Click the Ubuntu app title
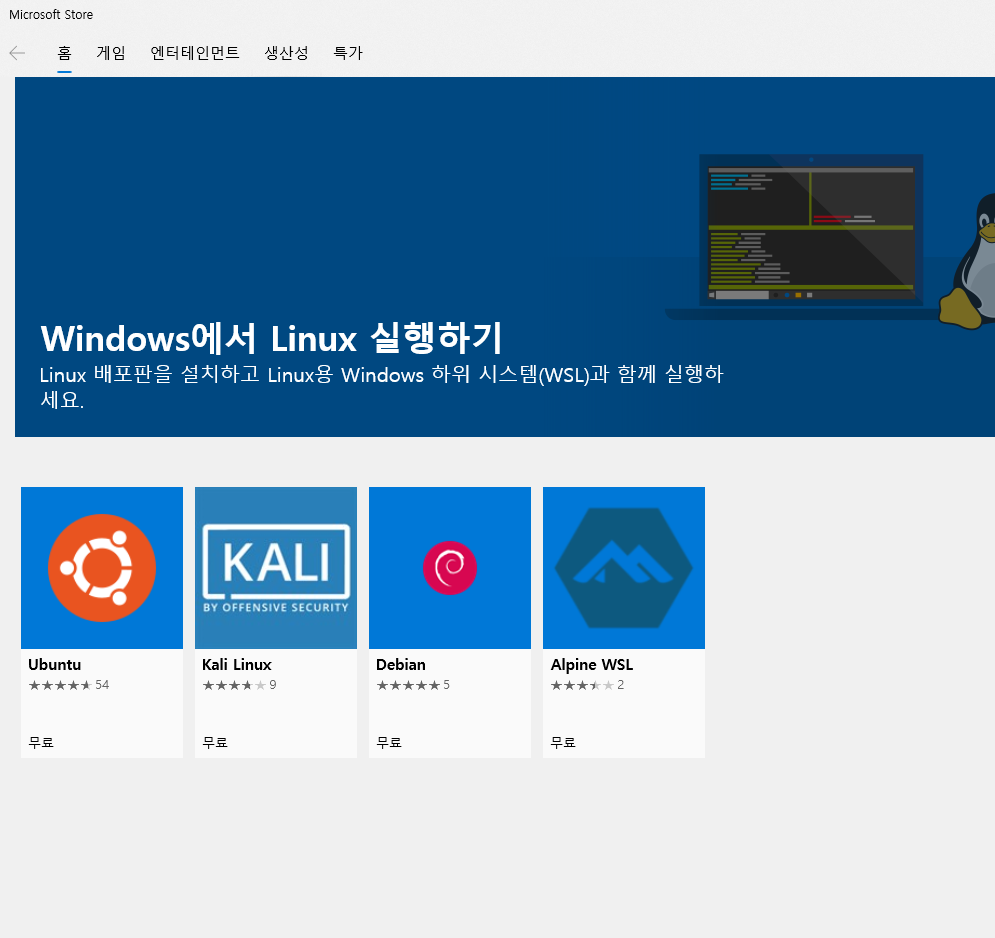 pyautogui.click(x=55, y=664)
